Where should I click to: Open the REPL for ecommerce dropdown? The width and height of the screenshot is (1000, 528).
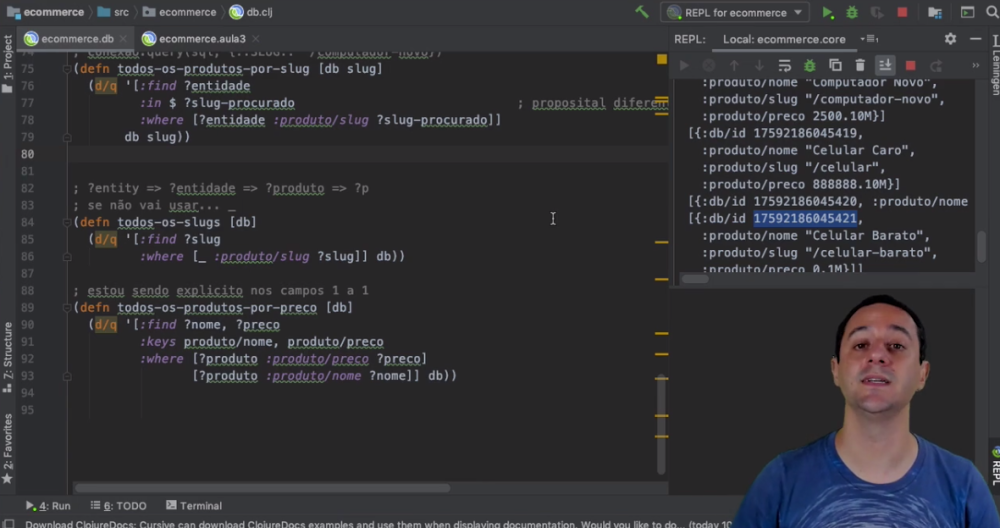coord(737,13)
